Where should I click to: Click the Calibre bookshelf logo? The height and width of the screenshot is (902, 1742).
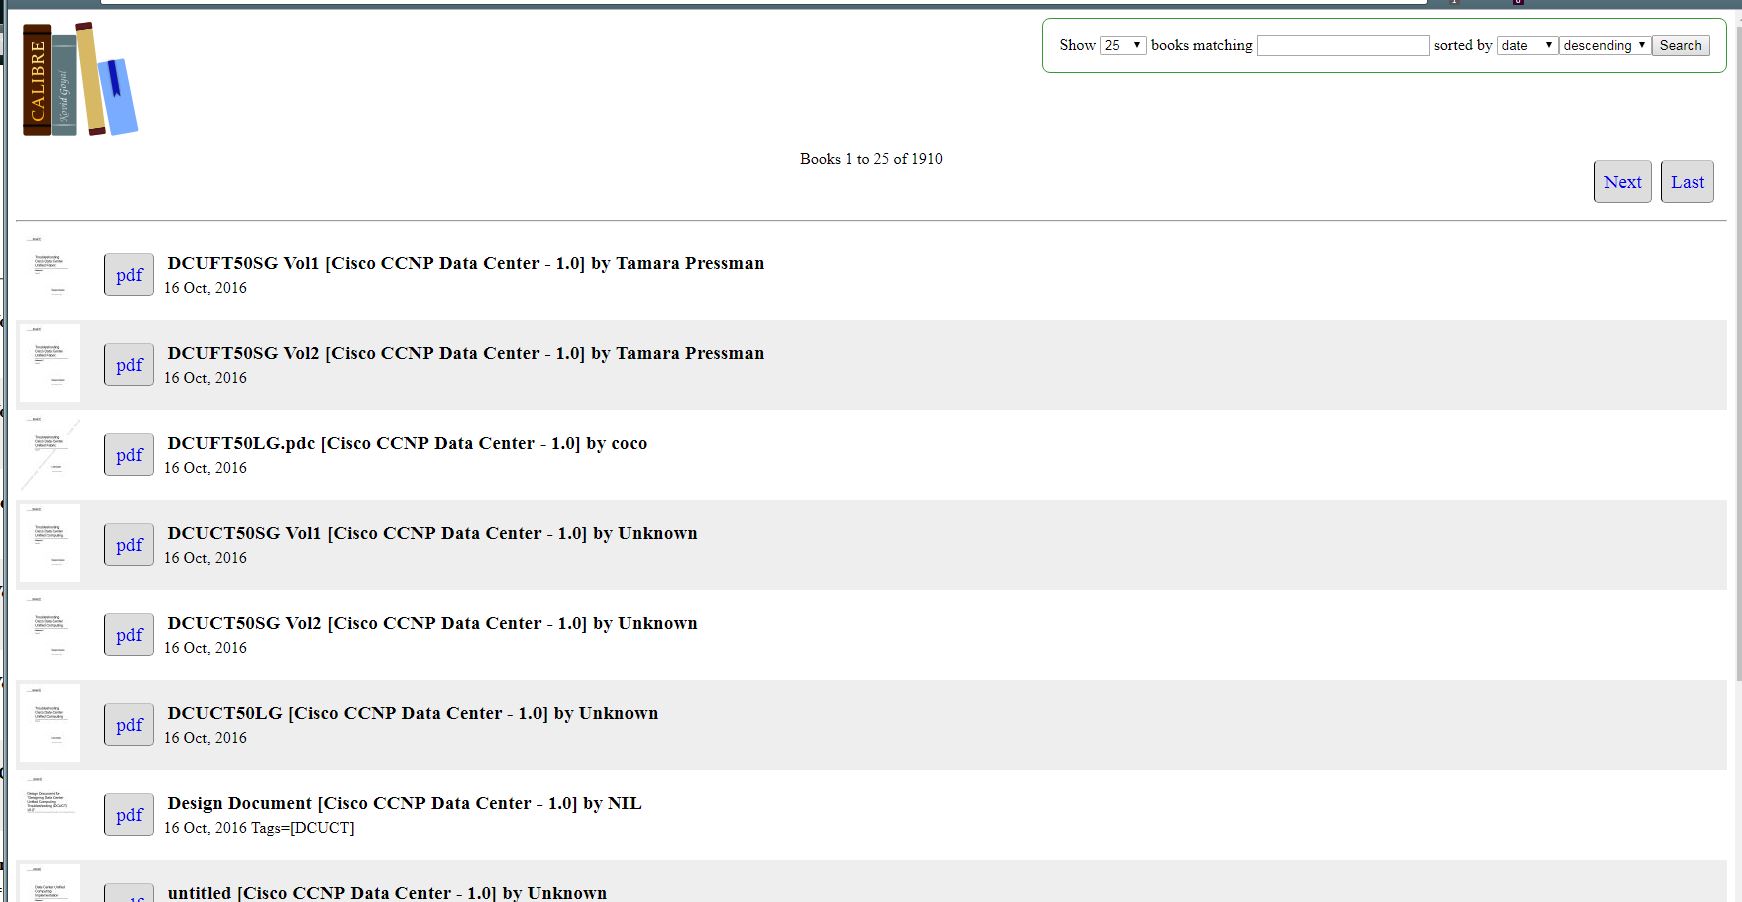[80, 79]
